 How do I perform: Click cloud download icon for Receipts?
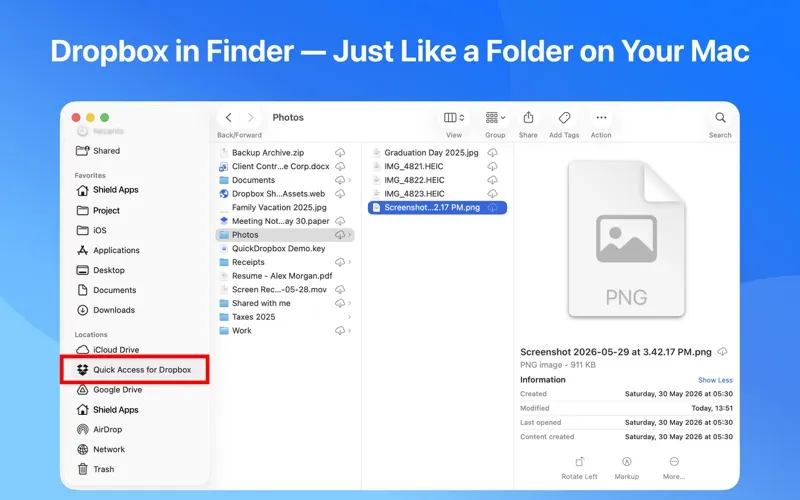pos(340,262)
